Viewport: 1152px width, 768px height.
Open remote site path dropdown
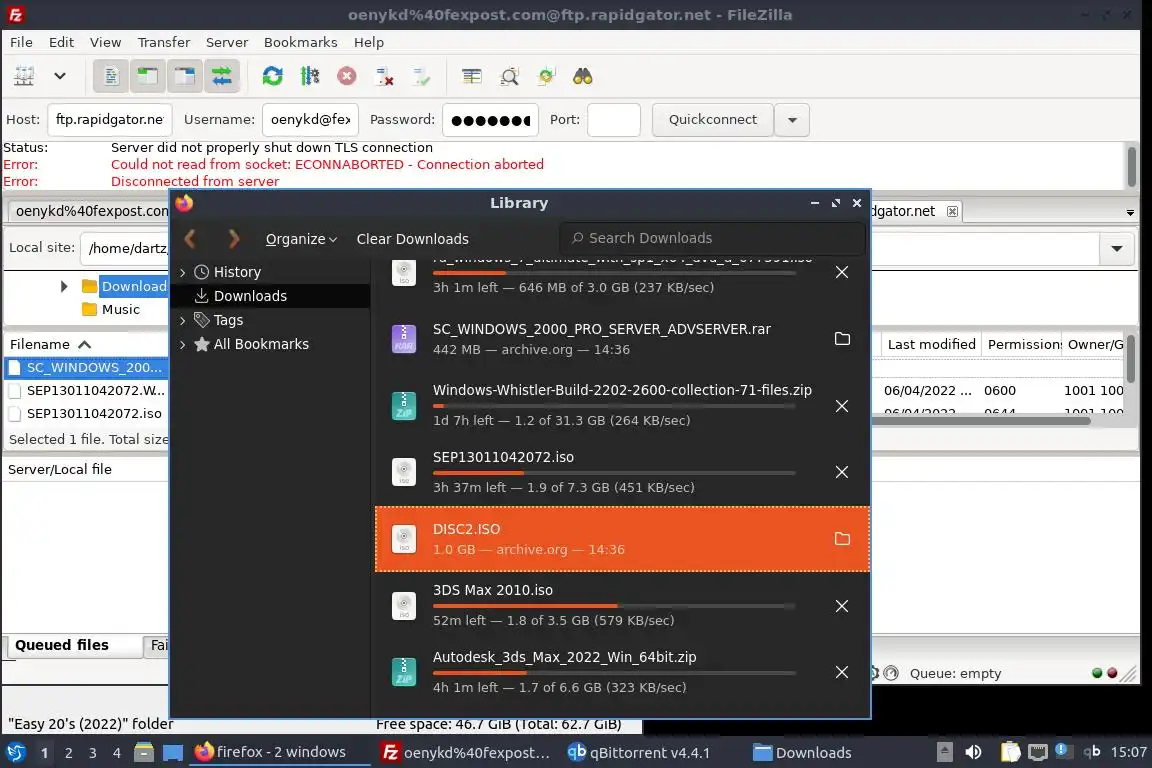tap(1117, 248)
